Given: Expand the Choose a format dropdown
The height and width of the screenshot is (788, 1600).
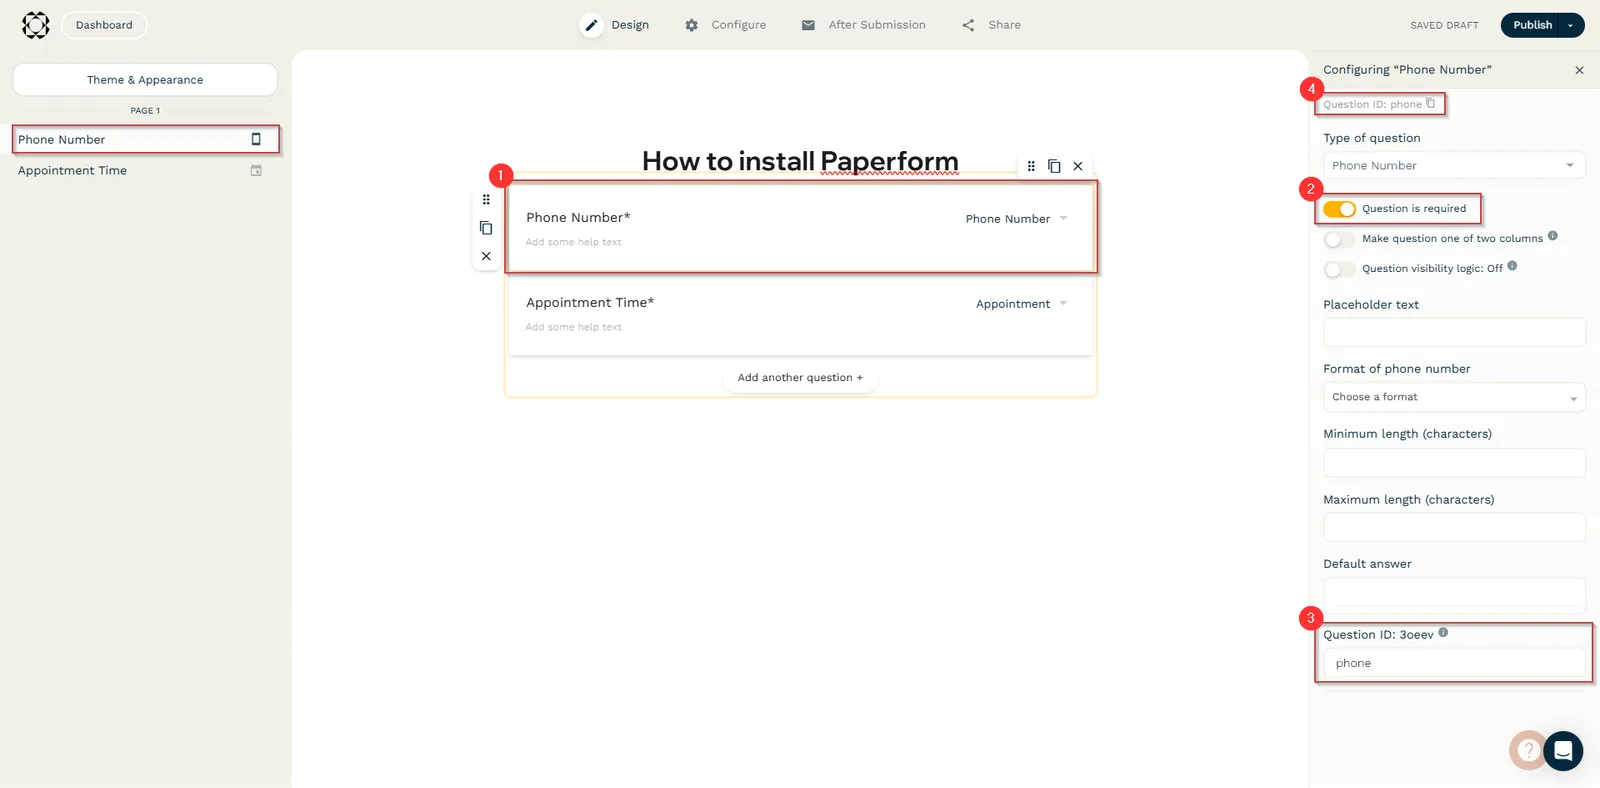Looking at the screenshot, I should 1453,397.
